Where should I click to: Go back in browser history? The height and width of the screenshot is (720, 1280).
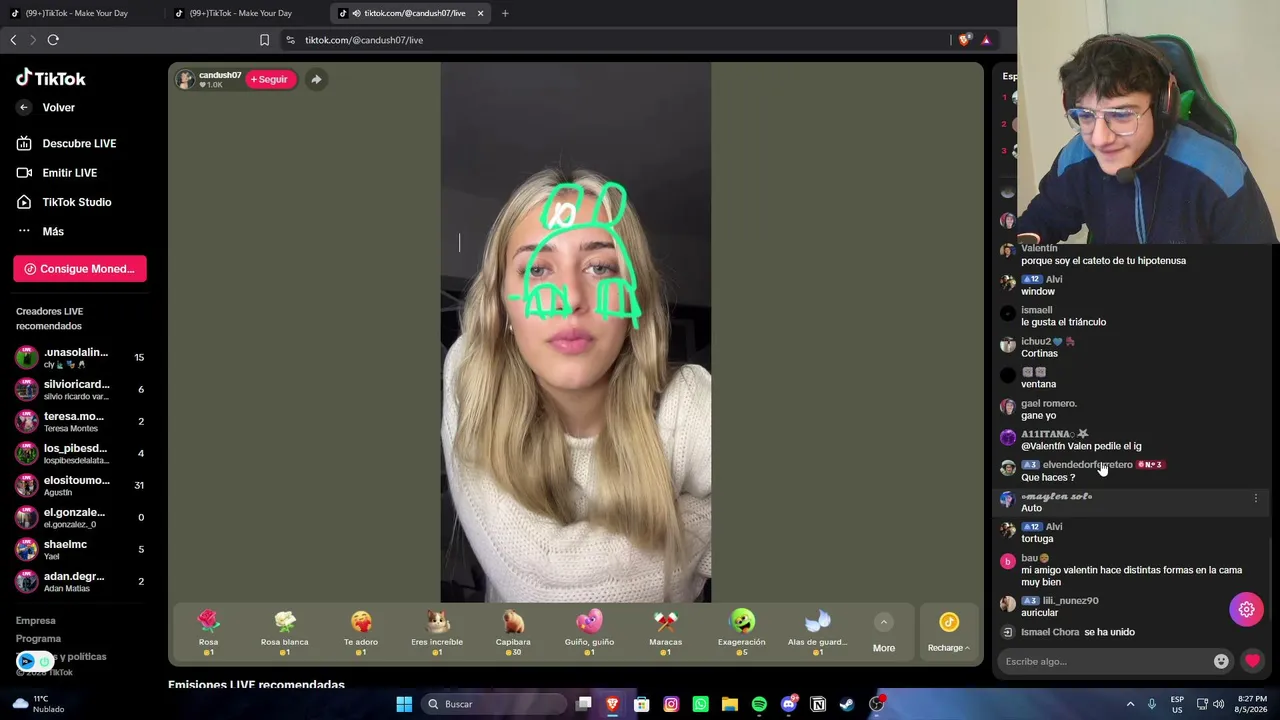pyautogui.click(x=13, y=40)
